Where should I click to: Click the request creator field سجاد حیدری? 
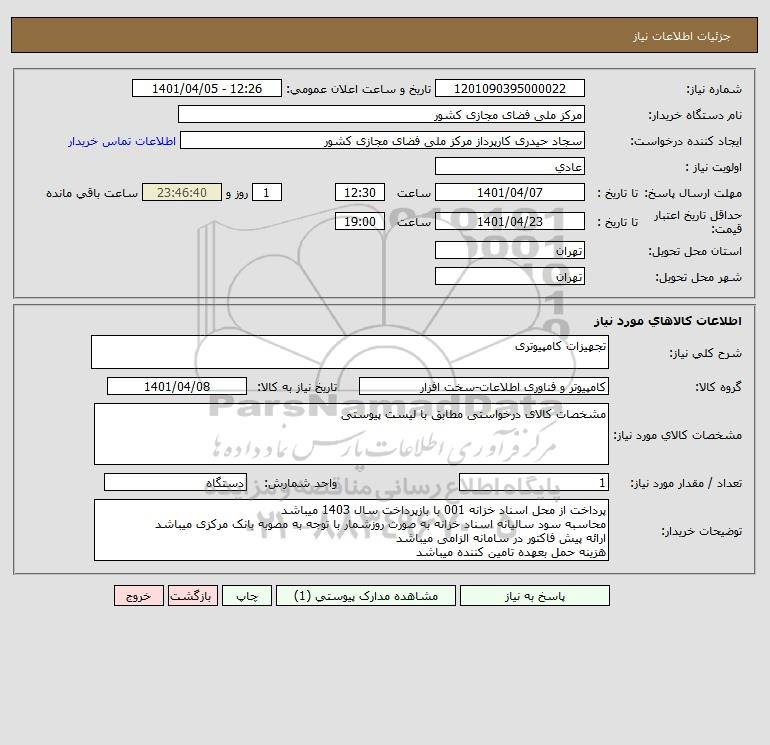point(382,140)
